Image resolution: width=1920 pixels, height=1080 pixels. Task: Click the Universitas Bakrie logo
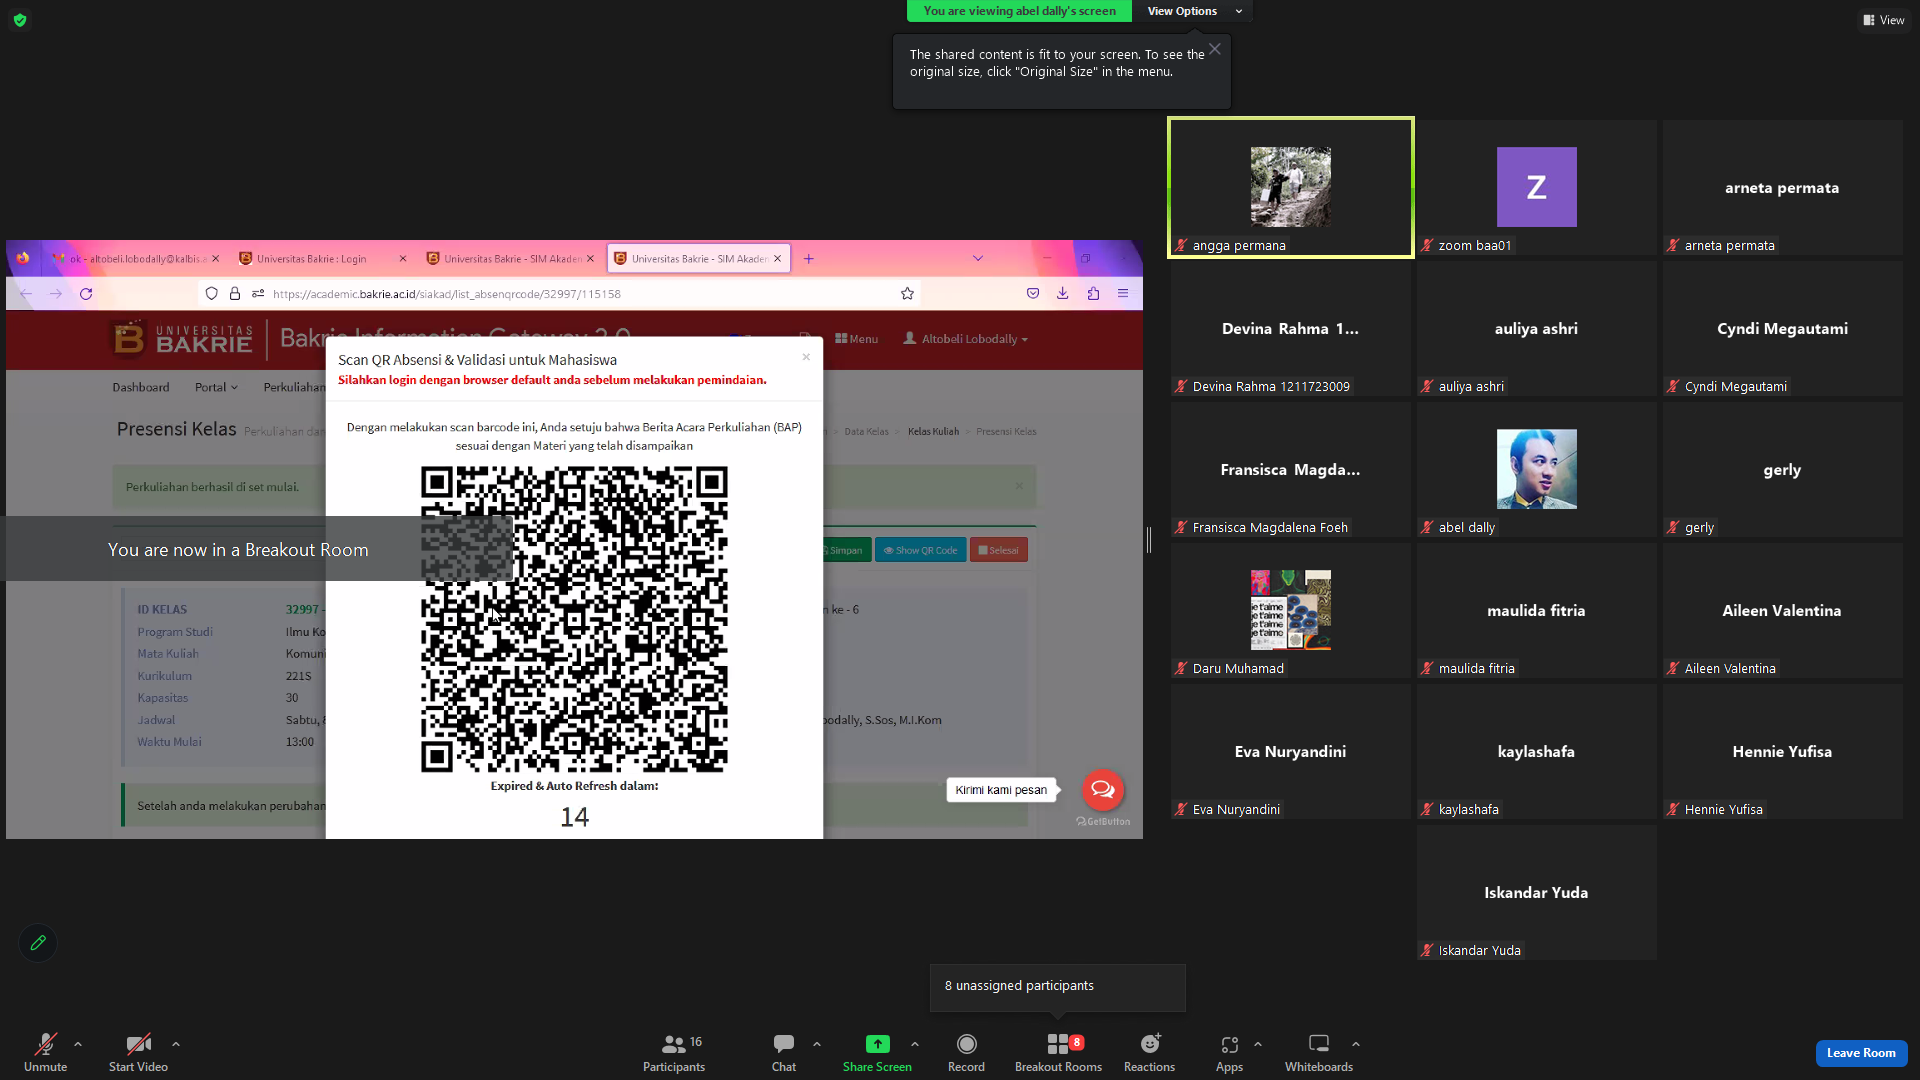[x=182, y=339]
